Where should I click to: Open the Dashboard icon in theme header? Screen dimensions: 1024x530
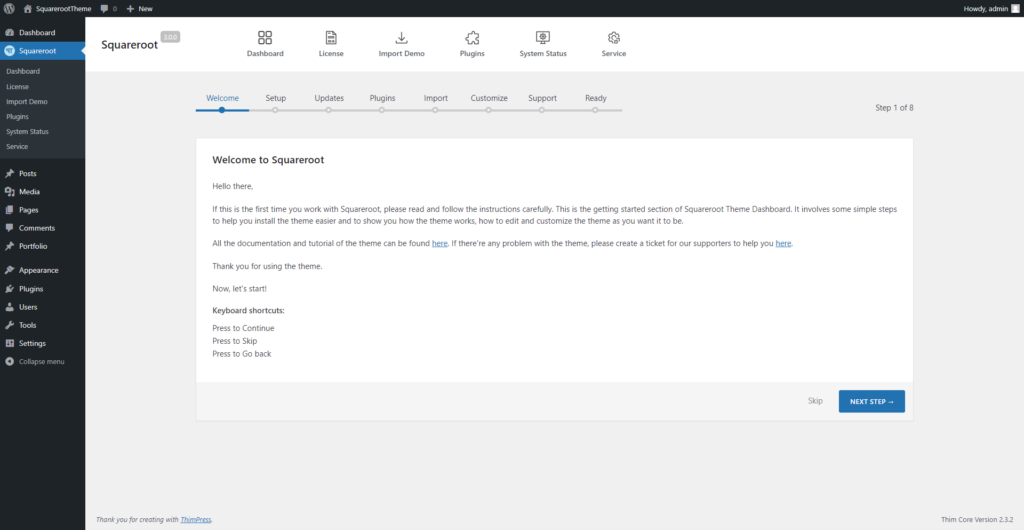tap(265, 37)
